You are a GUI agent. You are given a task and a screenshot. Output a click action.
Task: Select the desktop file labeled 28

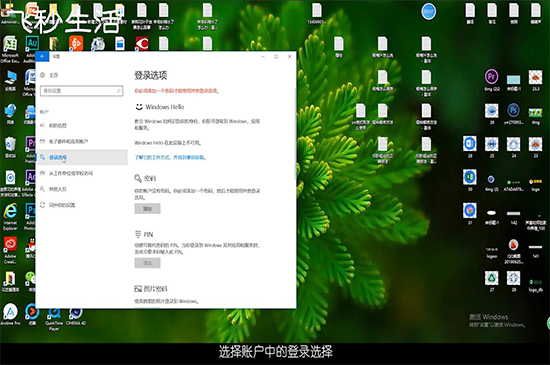click(x=514, y=281)
